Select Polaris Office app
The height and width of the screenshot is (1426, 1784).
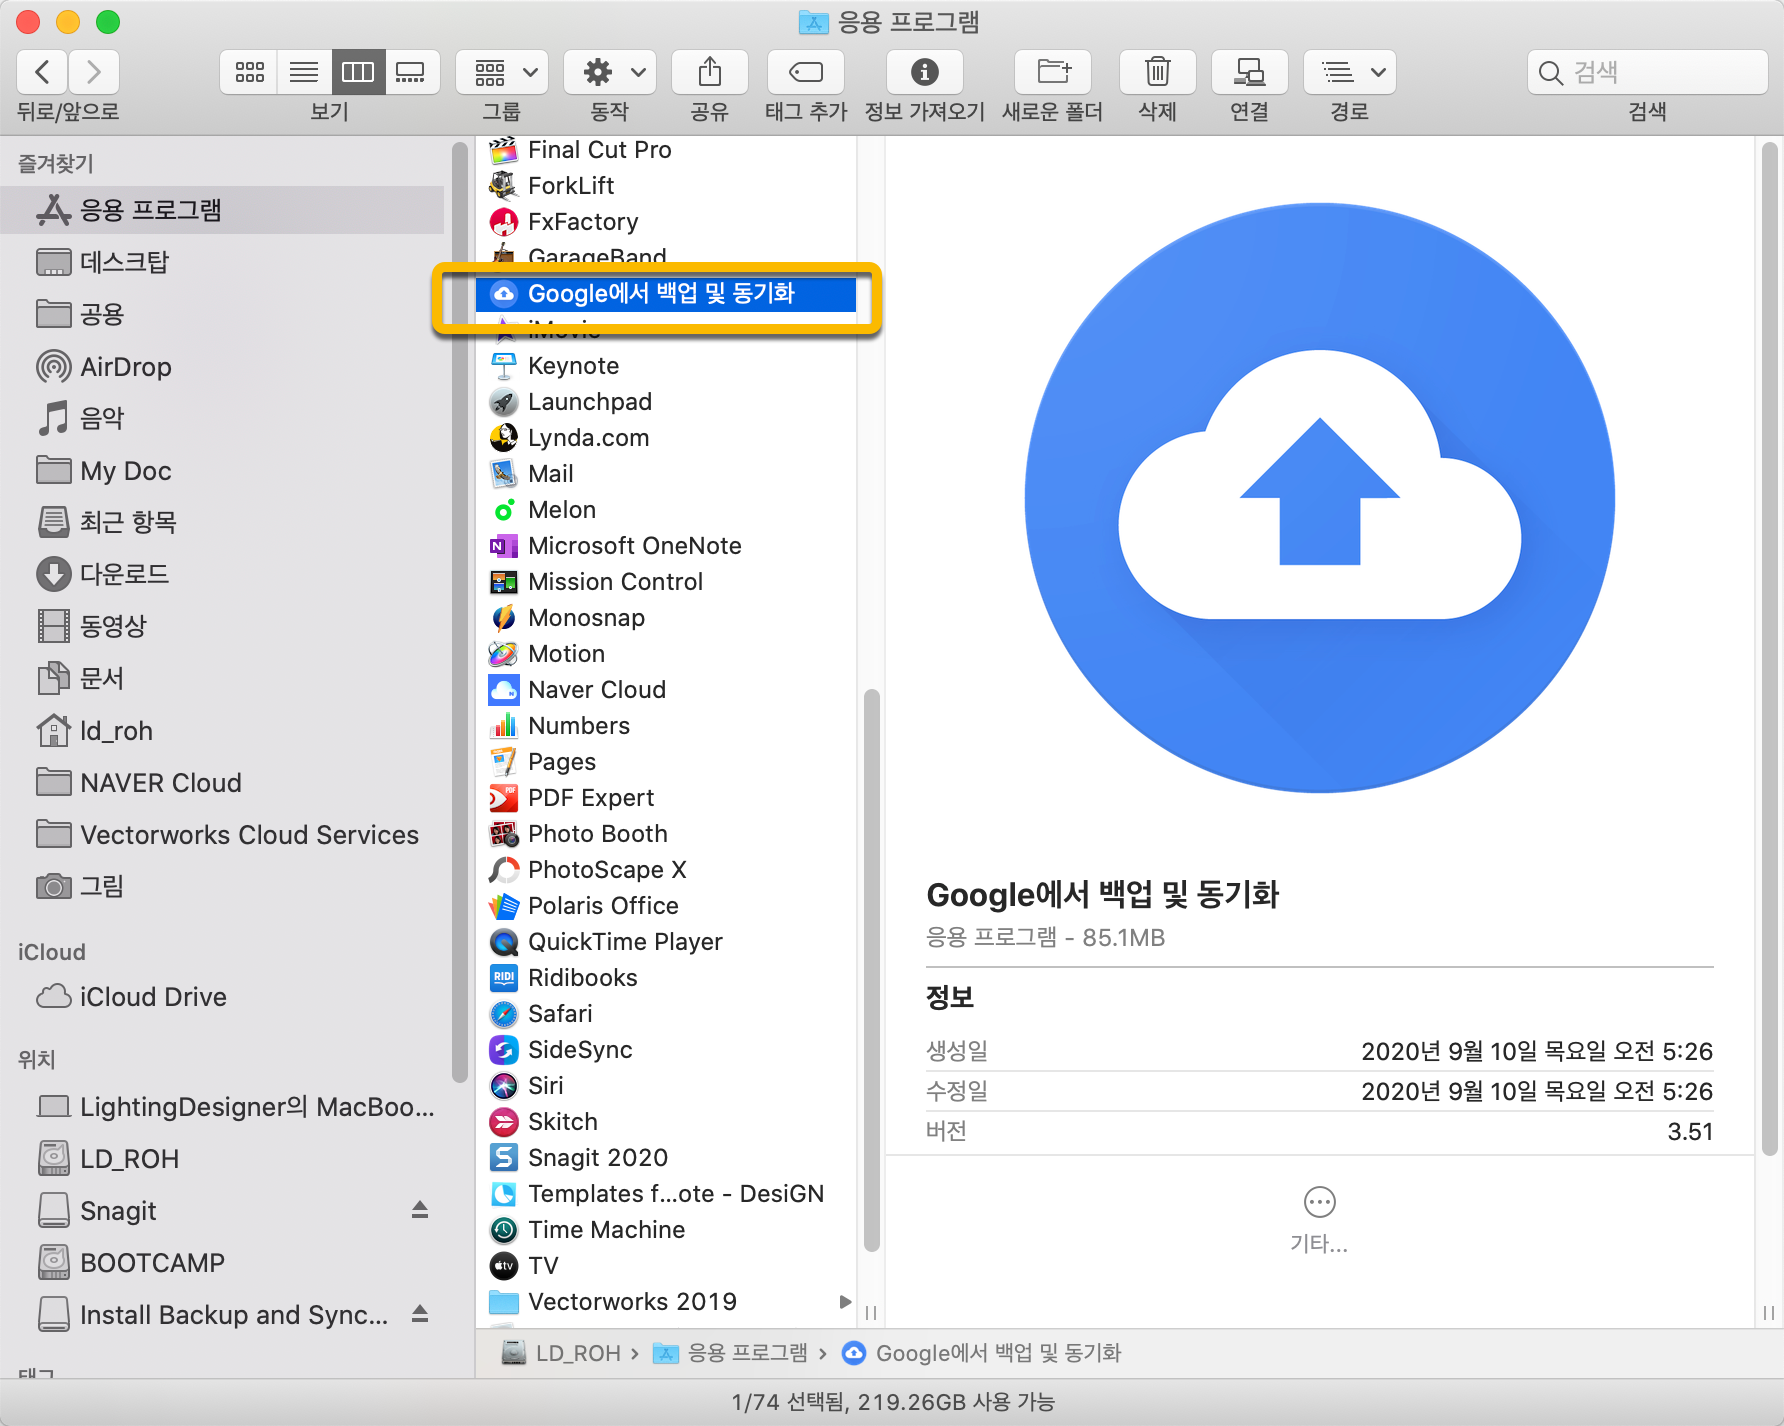pyautogui.click(x=666, y=906)
